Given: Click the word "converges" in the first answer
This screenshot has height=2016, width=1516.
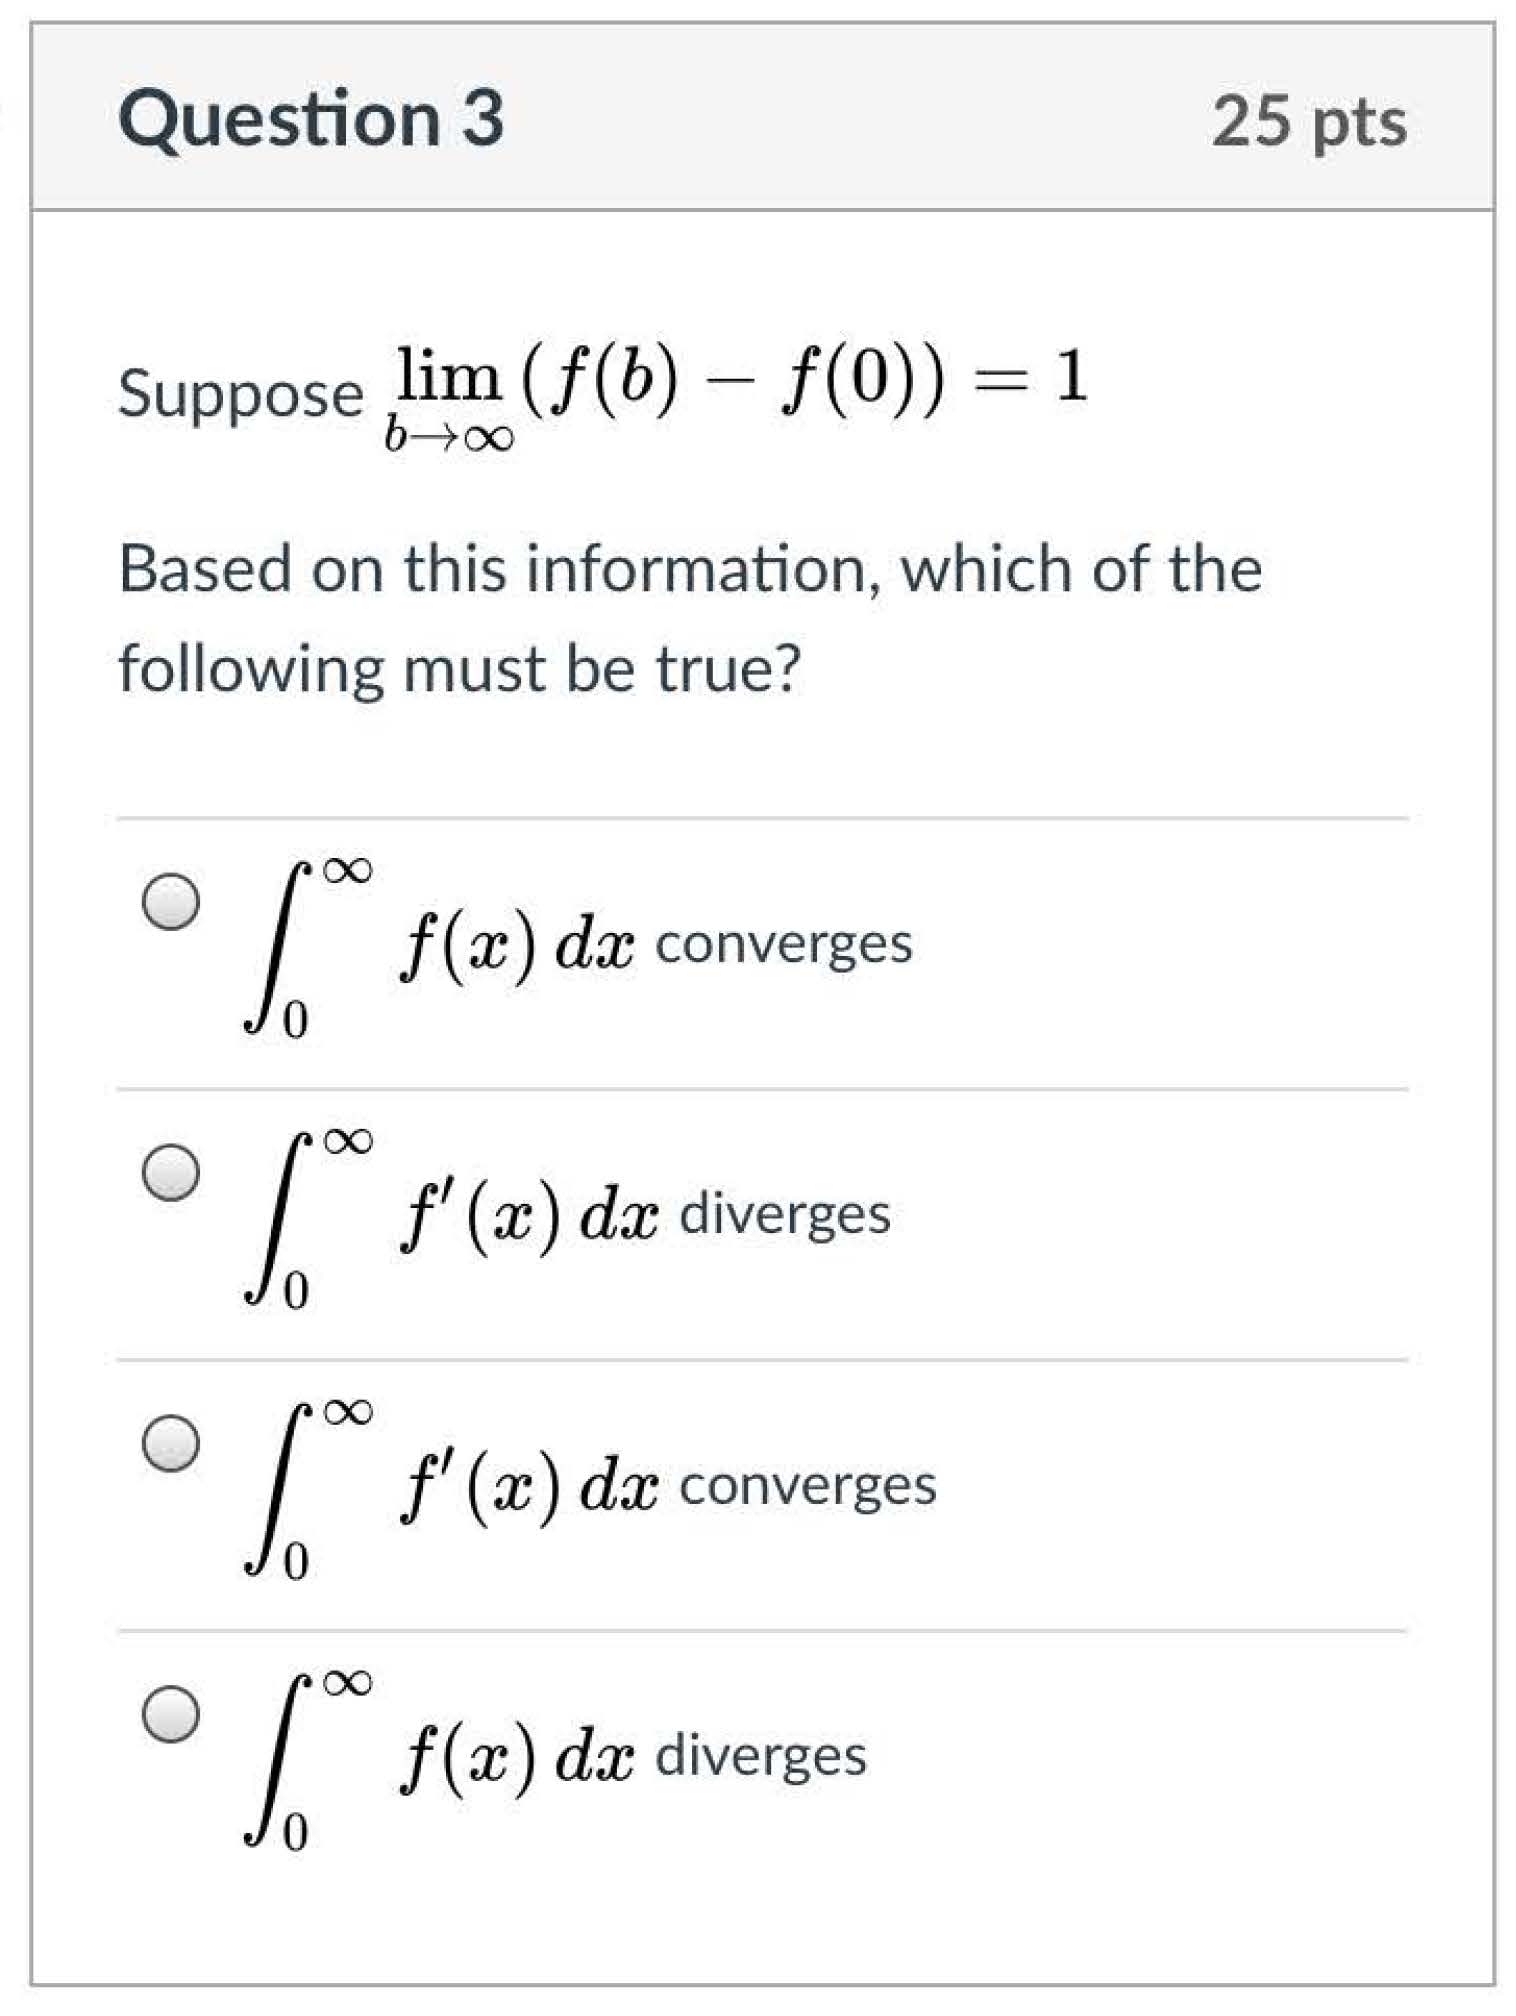Looking at the screenshot, I should [783, 944].
